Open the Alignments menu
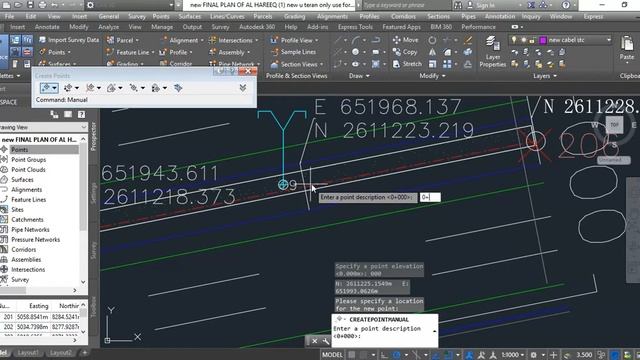The height and width of the screenshot is (360, 640). (332, 16)
